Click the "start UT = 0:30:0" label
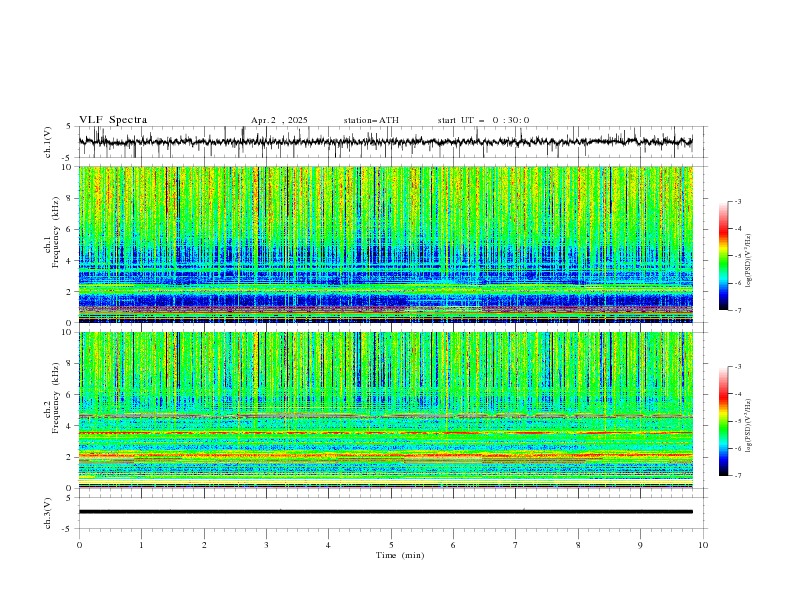This screenshot has width=792, height=612. [x=483, y=120]
